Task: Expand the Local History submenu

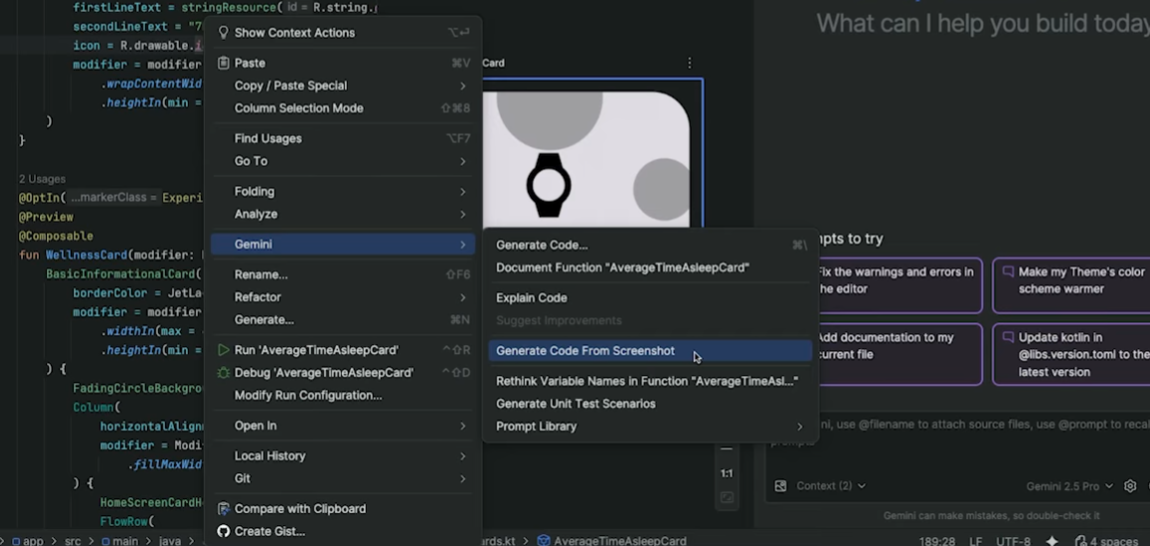Action: pyautogui.click(x=343, y=456)
